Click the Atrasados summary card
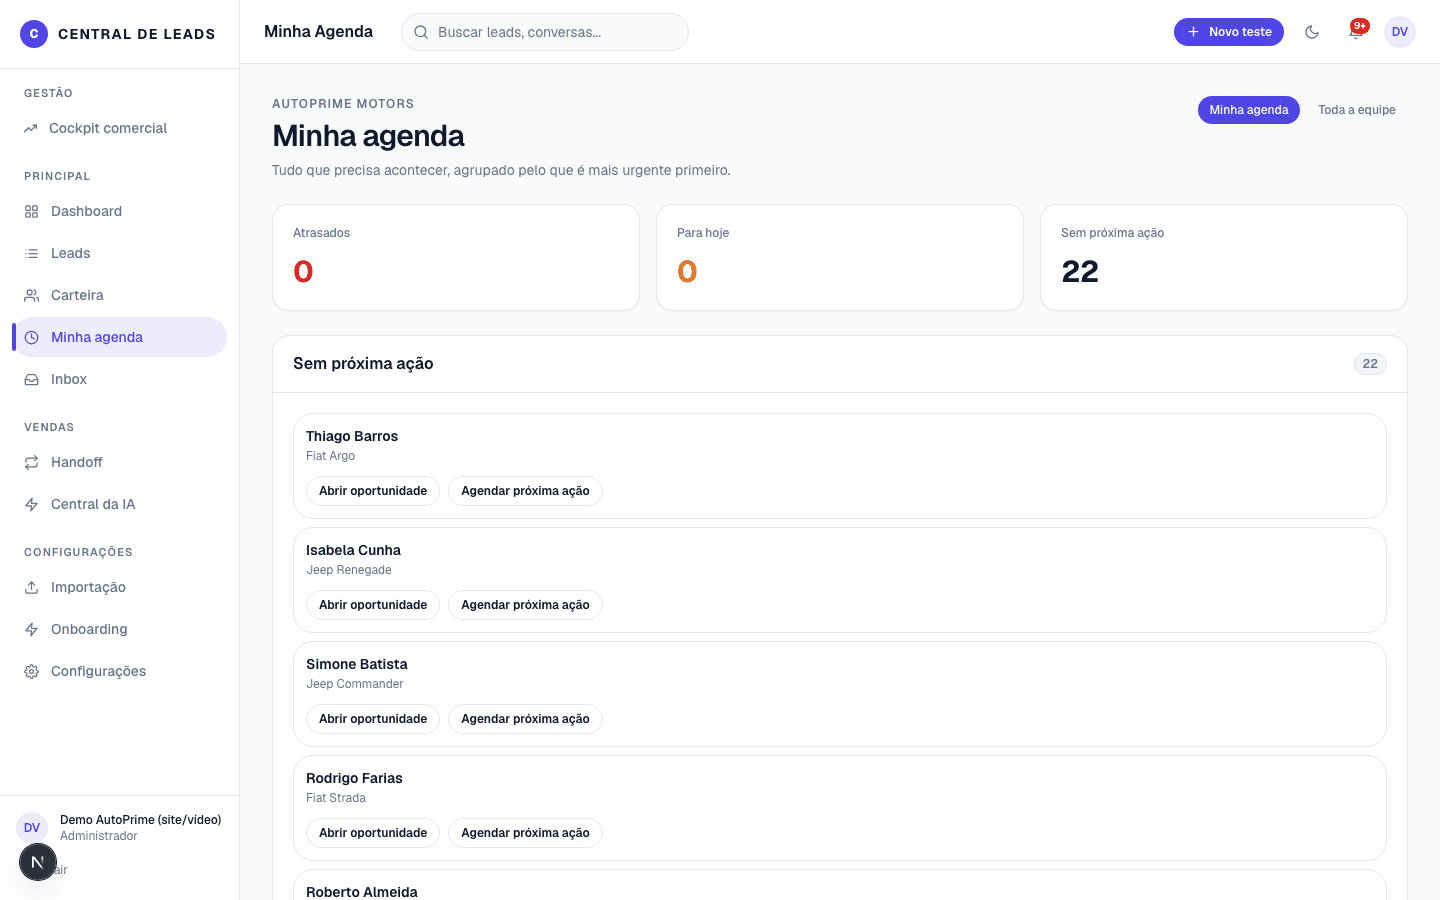The width and height of the screenshot is (1440, 900). (456, 258)
